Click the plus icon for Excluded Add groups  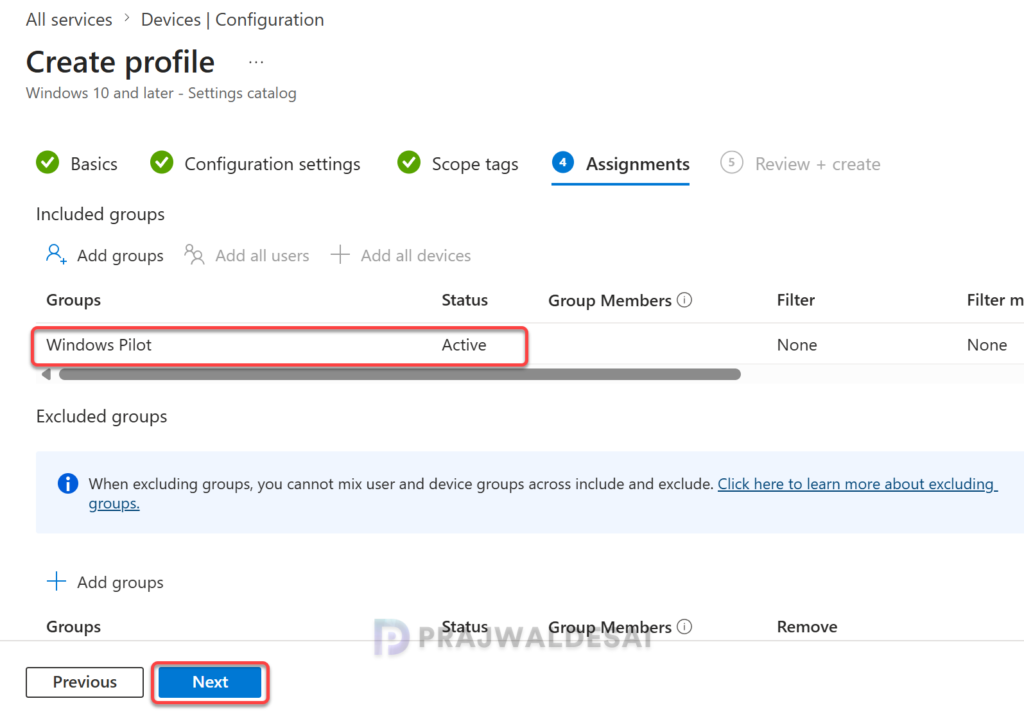tap(56, 581)
